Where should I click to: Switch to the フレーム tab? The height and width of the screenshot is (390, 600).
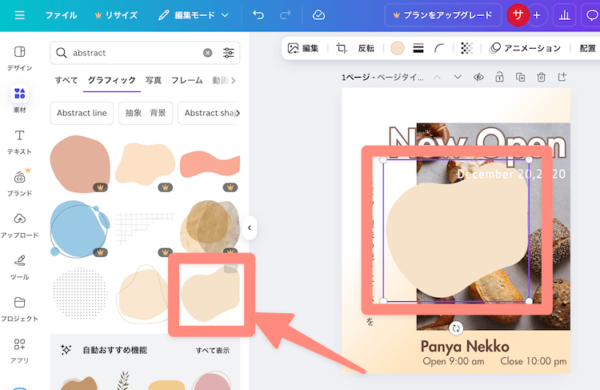tap(187, 80)
